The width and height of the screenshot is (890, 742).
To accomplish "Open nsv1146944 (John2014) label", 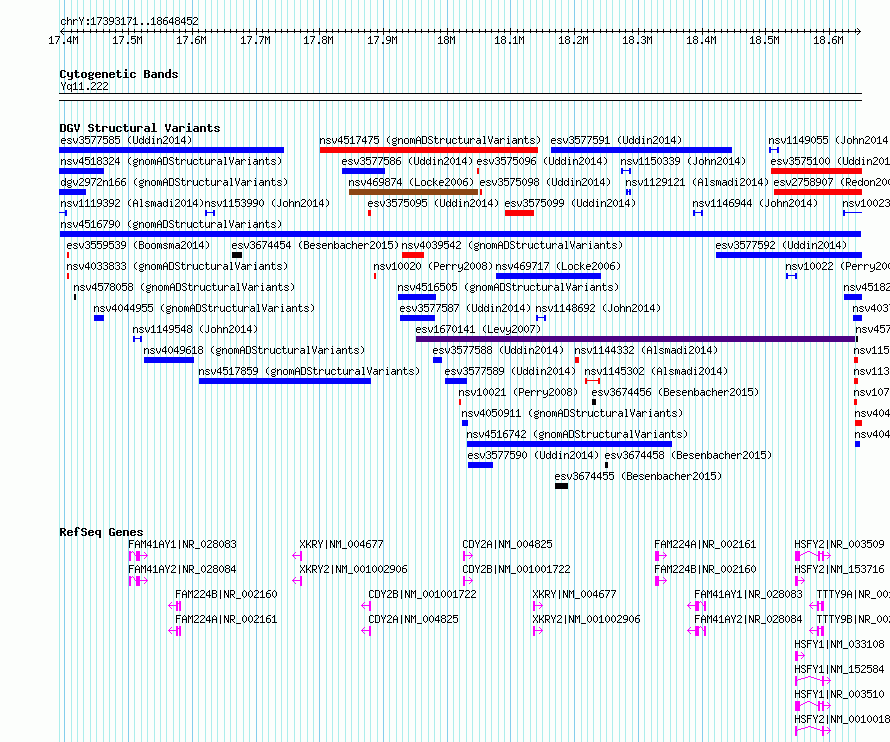I will coord(755,203).
